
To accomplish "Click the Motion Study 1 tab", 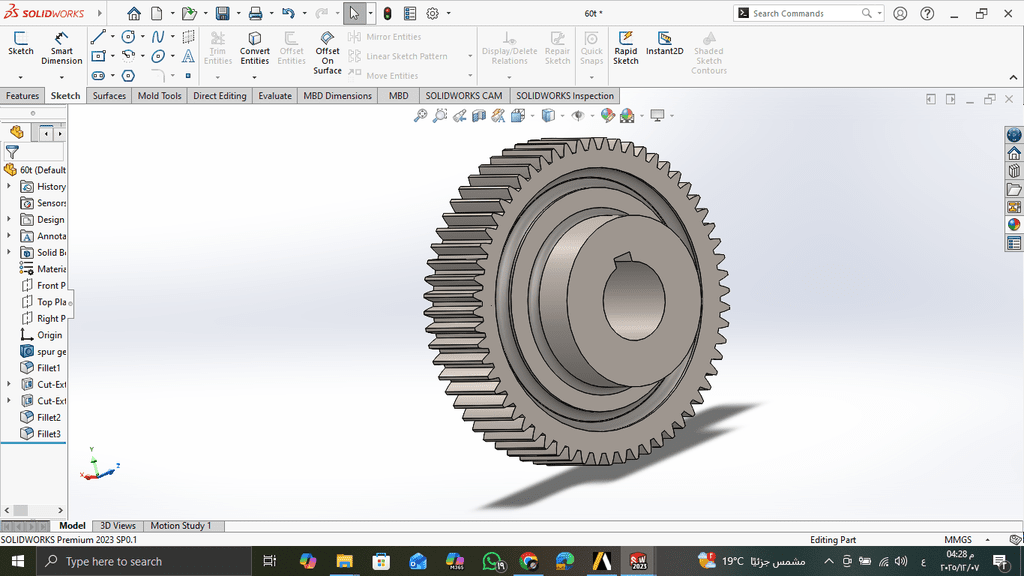I will (x=180, y=526).
